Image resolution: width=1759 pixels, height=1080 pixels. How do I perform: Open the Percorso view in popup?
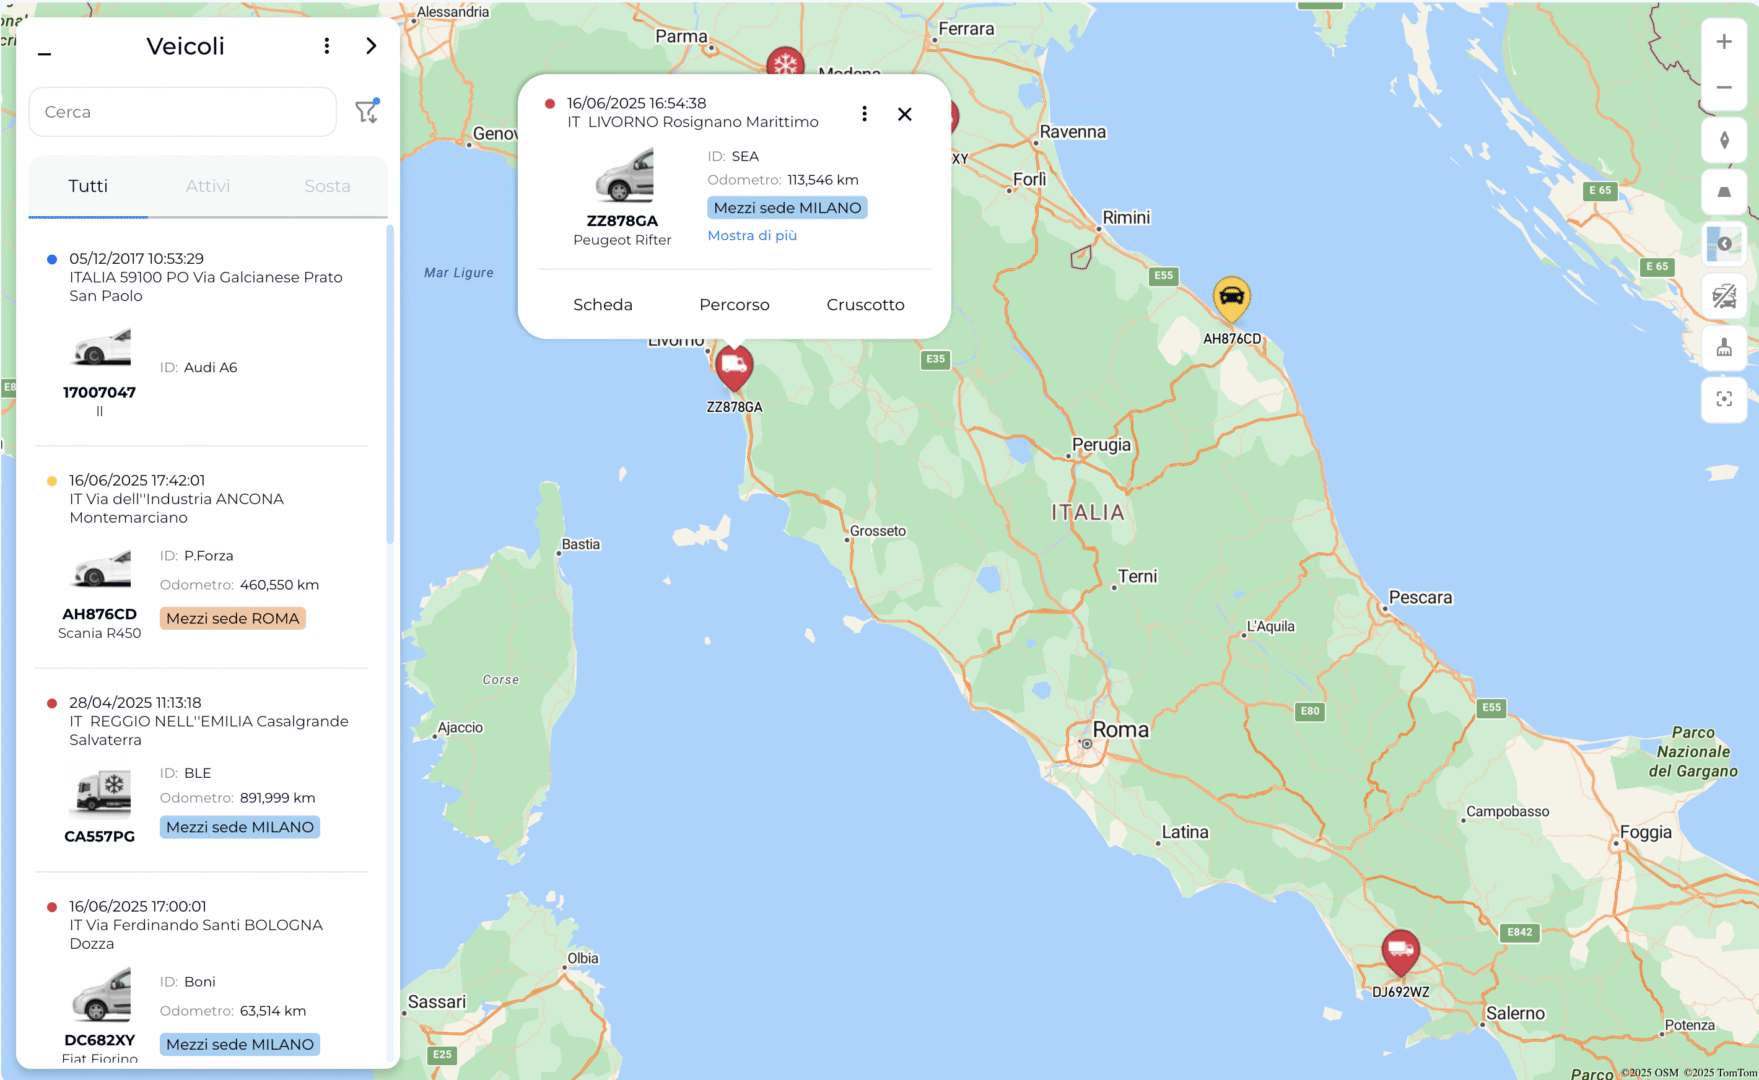click(x=734, y=305)
